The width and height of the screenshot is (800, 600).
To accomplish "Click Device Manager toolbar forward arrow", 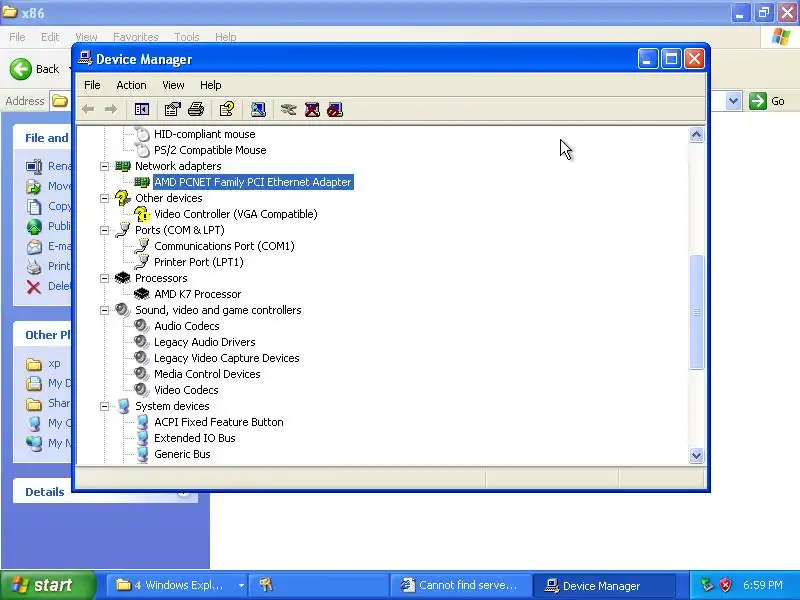I will tap(111, 109).
